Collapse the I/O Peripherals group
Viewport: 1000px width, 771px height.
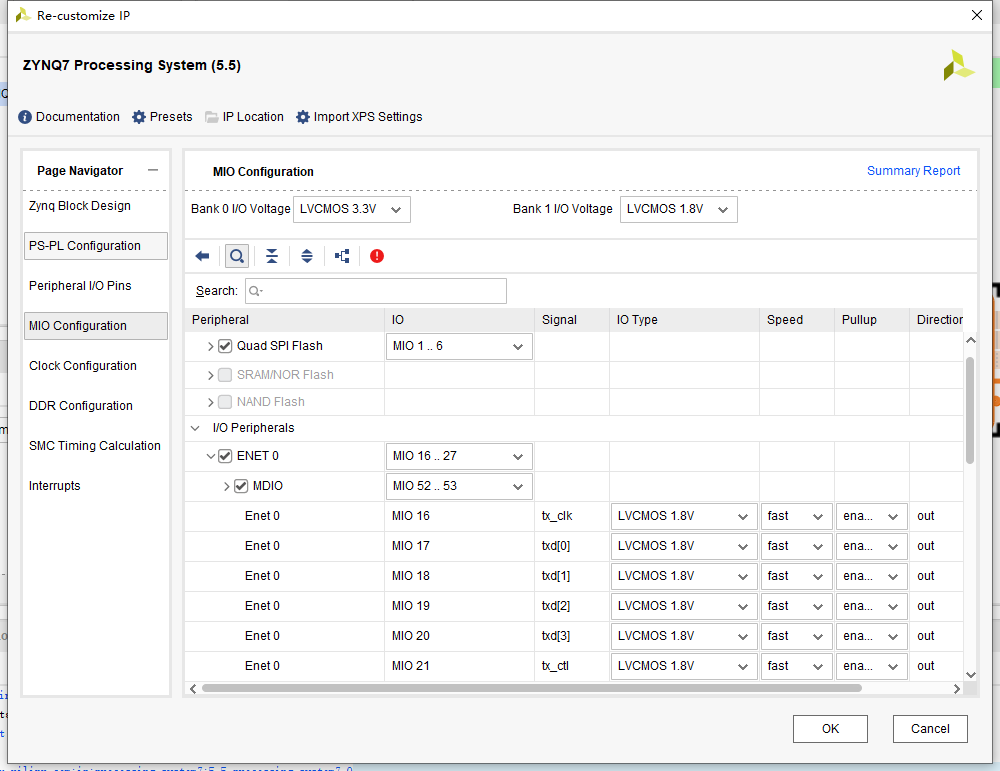pos(195,428)
